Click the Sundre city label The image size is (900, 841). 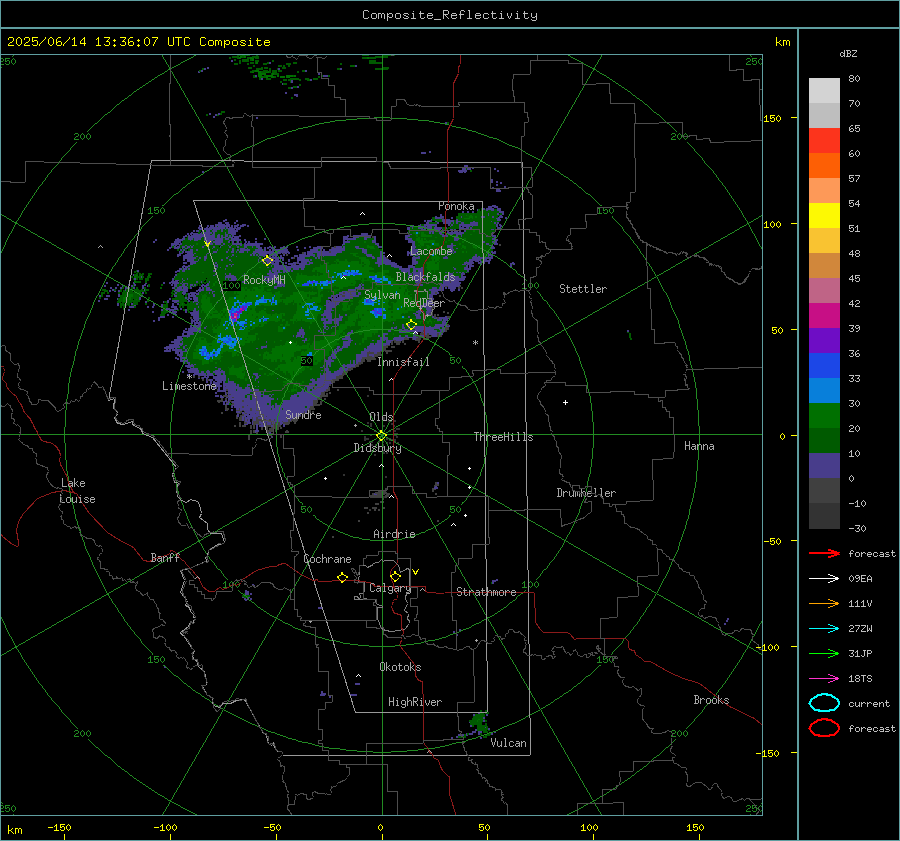pyautogui.click(x=303, y=414)
